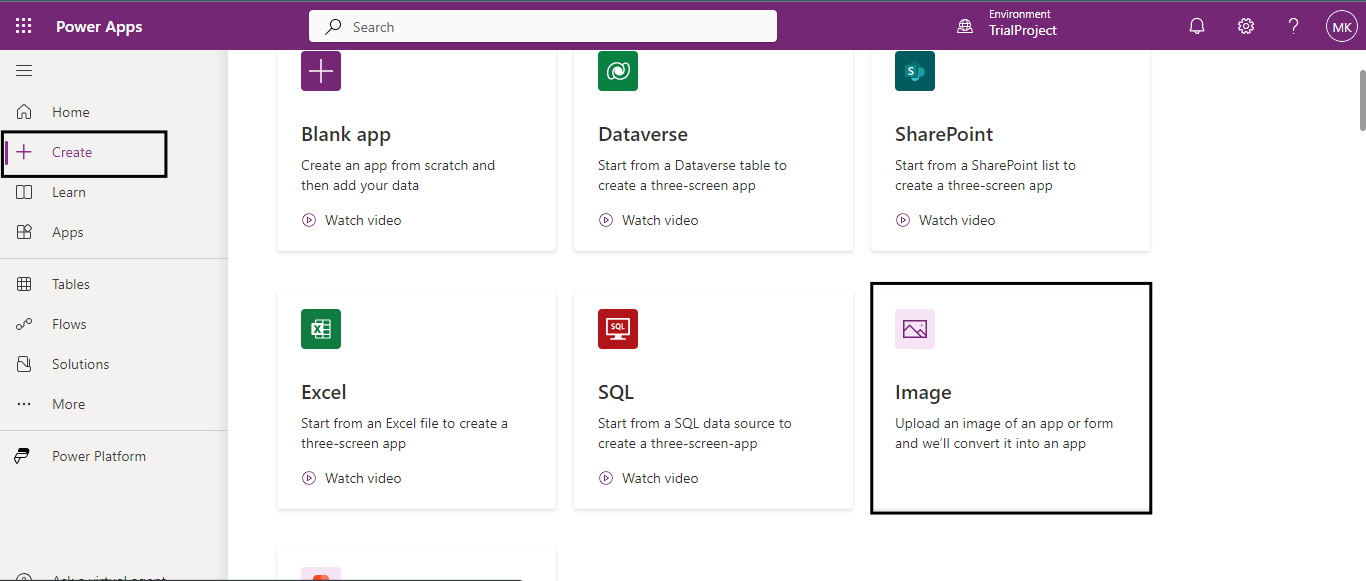The image size is (1366, 581).
Task: Click the Blank app plus icon
Action: (321, 71)
